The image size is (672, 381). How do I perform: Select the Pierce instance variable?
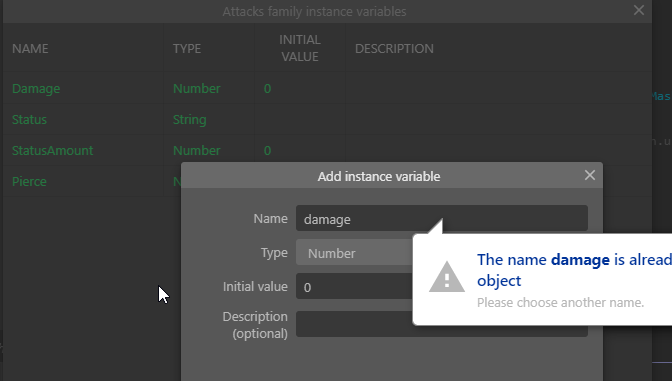[29, 182]
